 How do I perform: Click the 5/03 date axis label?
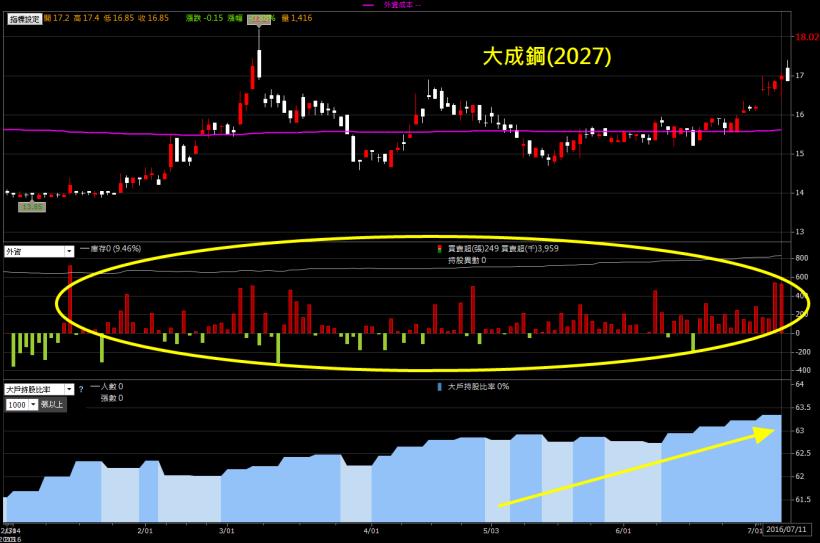(x=491, y=530)
